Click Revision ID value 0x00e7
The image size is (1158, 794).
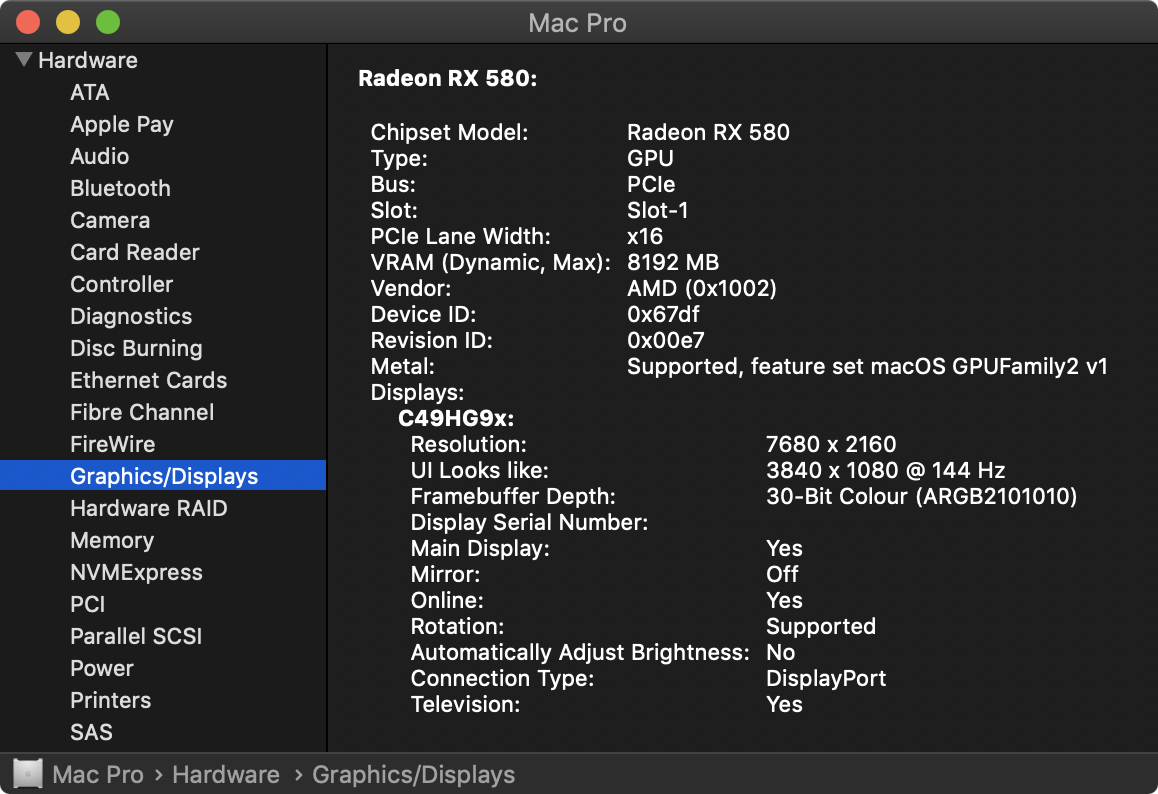coord(665,340)
